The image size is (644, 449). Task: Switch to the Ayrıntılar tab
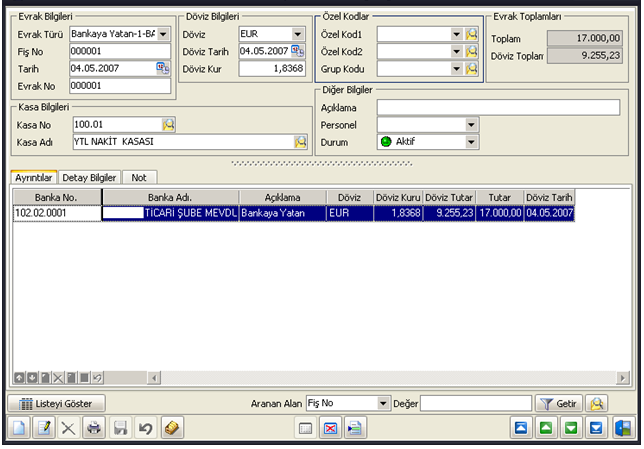coord(34,177)
